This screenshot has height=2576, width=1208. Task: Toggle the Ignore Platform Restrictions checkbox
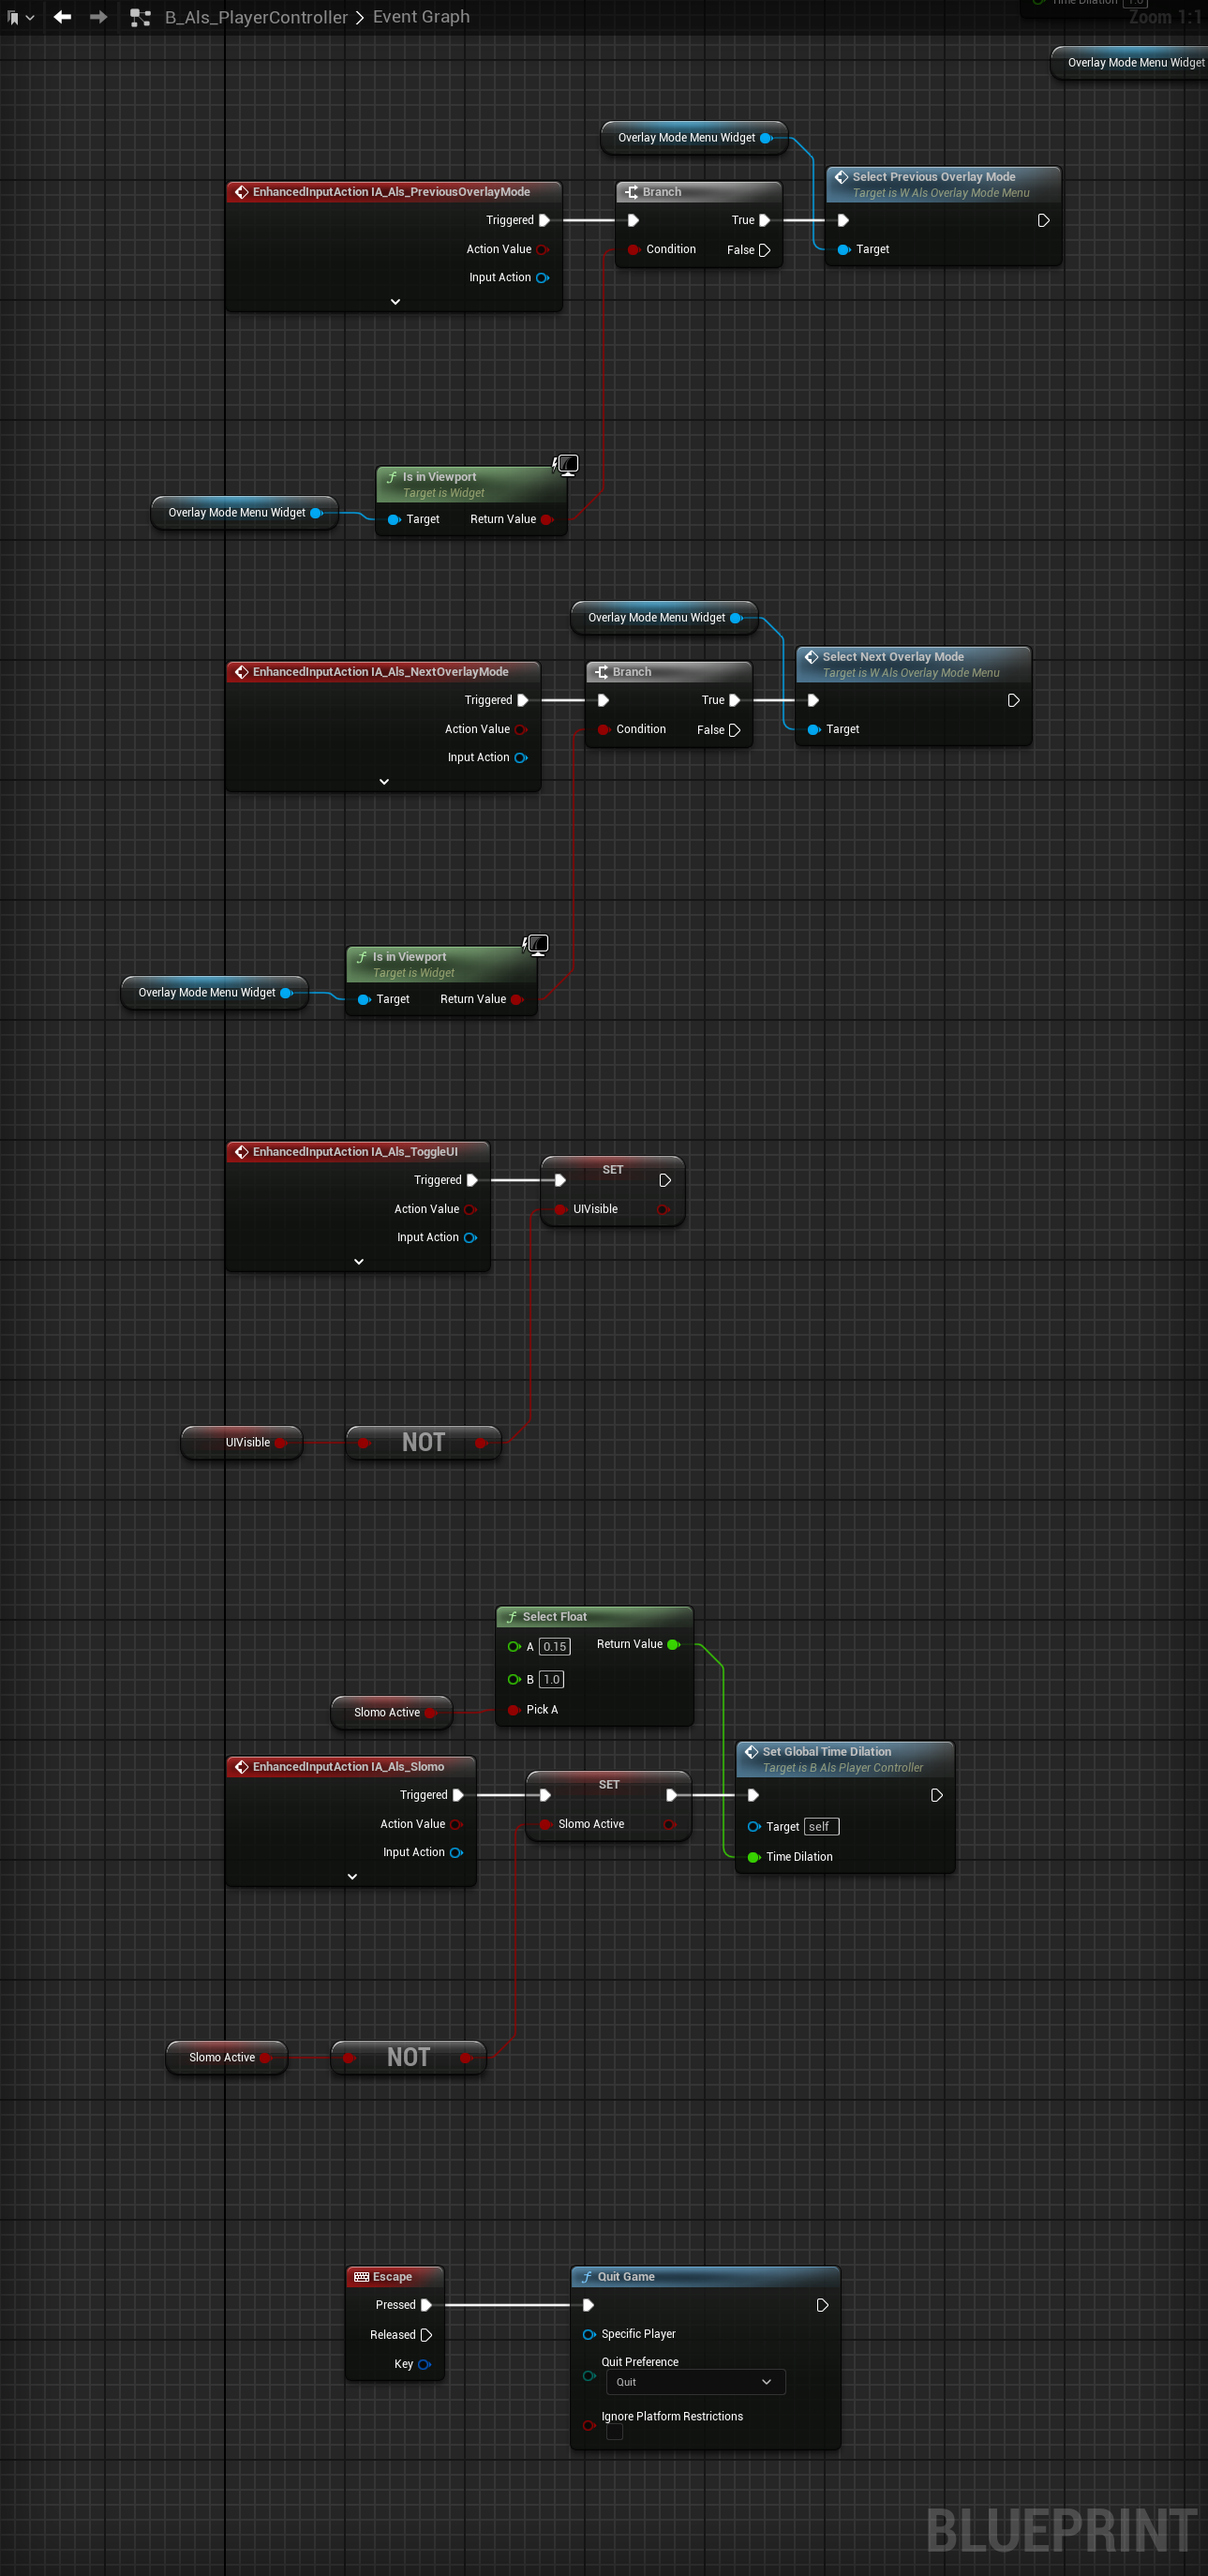(615, 2431)
